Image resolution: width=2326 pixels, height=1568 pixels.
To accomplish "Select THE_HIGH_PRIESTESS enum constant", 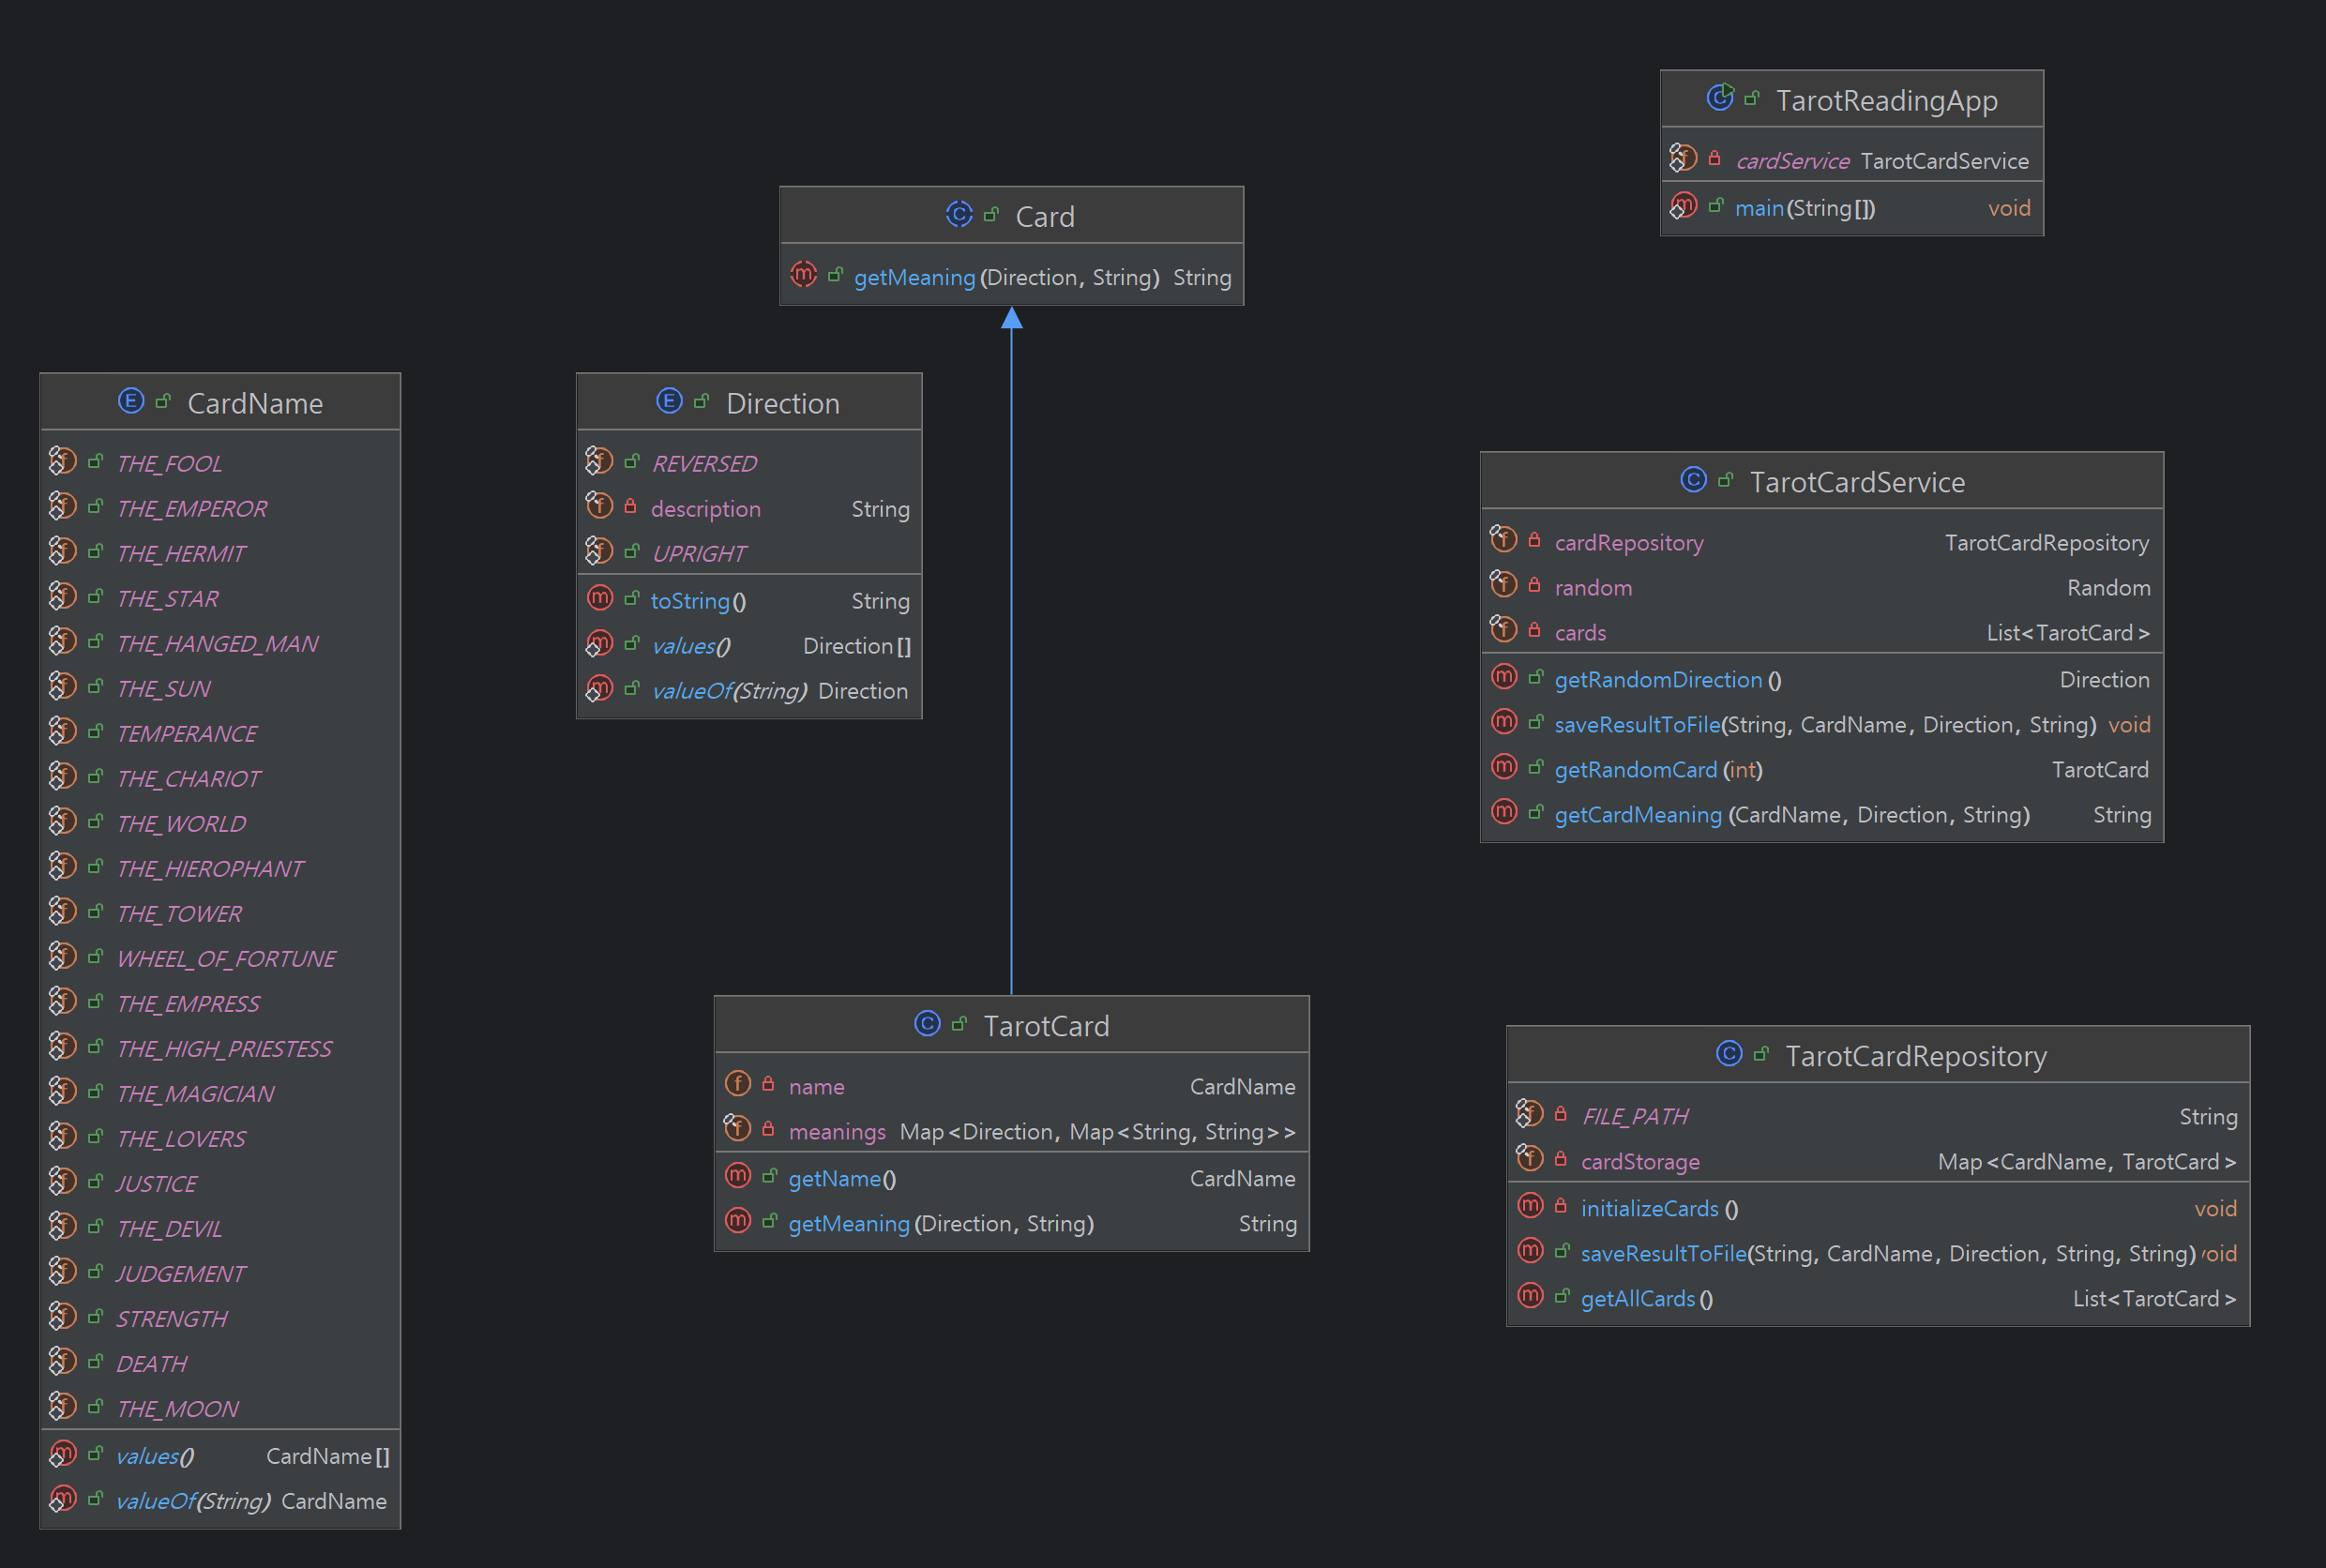I will 224,1049.
